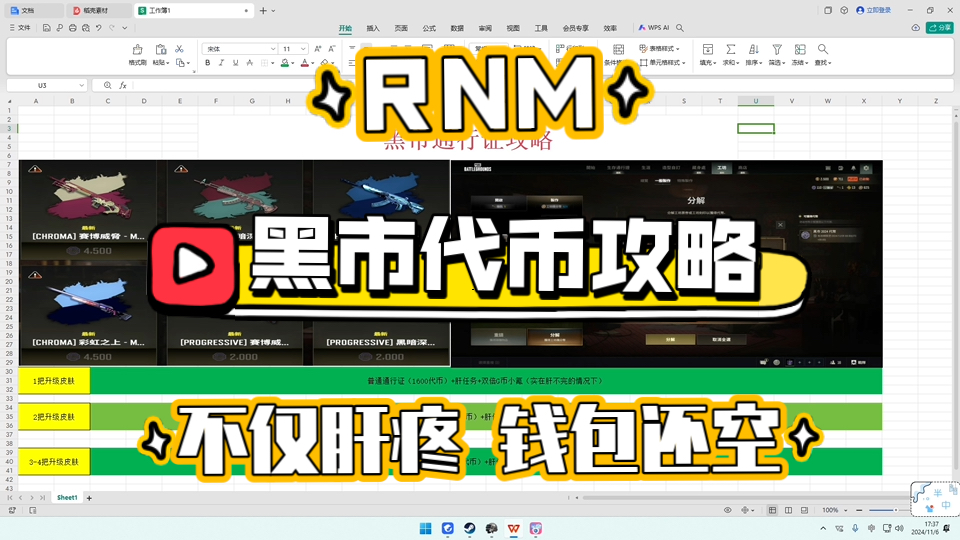Click the search icon next to WPS AI
Screen dimensions: 960x540
pos(680,28)
